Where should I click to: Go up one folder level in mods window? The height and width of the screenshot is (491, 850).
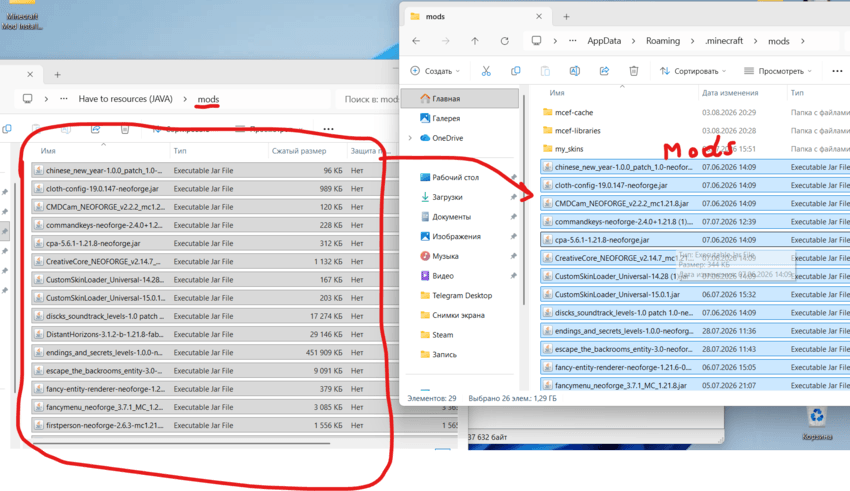coord(475,41)
